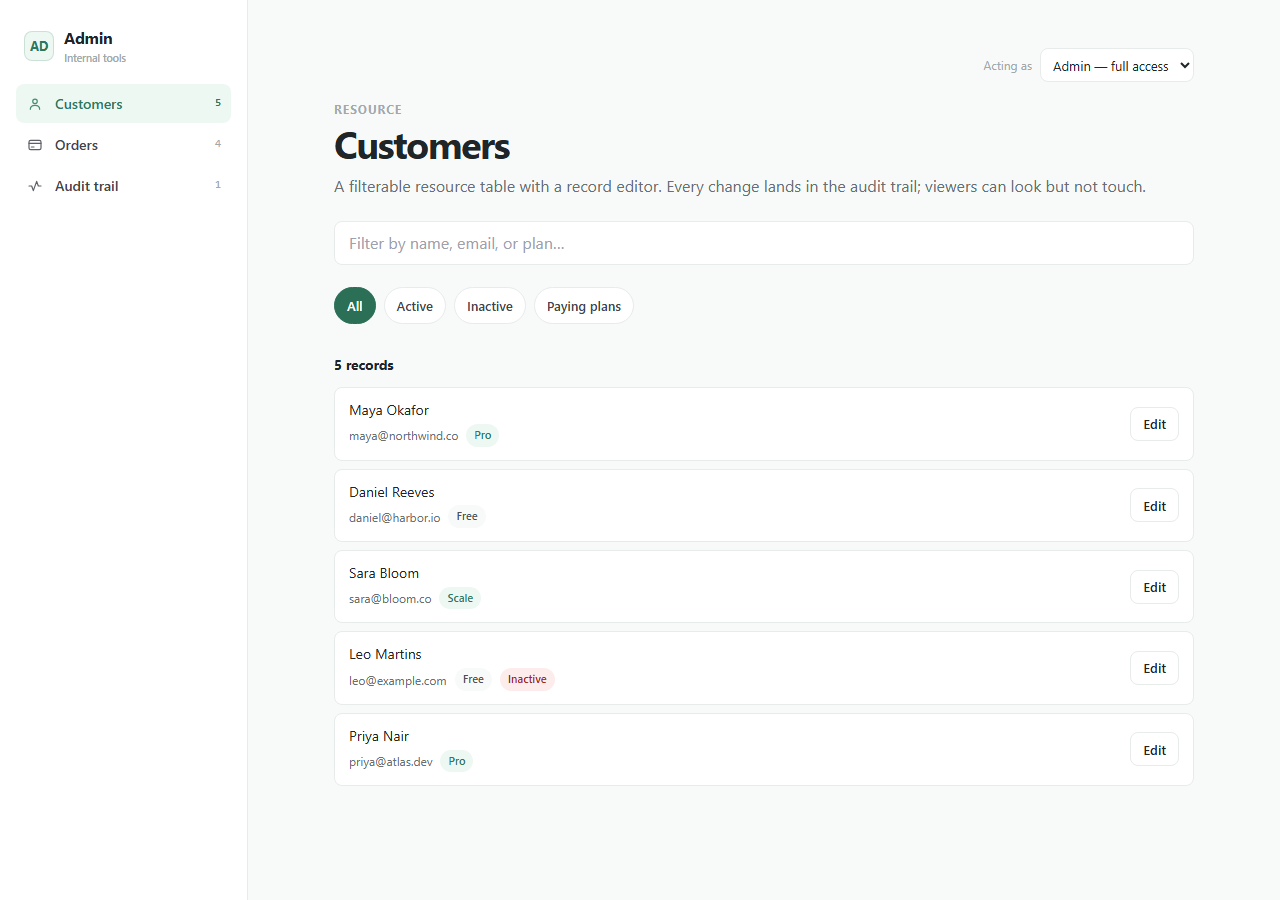Edit the Leo Martins record
Screen dimensions: 1280x900
[x=1154, y=668]
